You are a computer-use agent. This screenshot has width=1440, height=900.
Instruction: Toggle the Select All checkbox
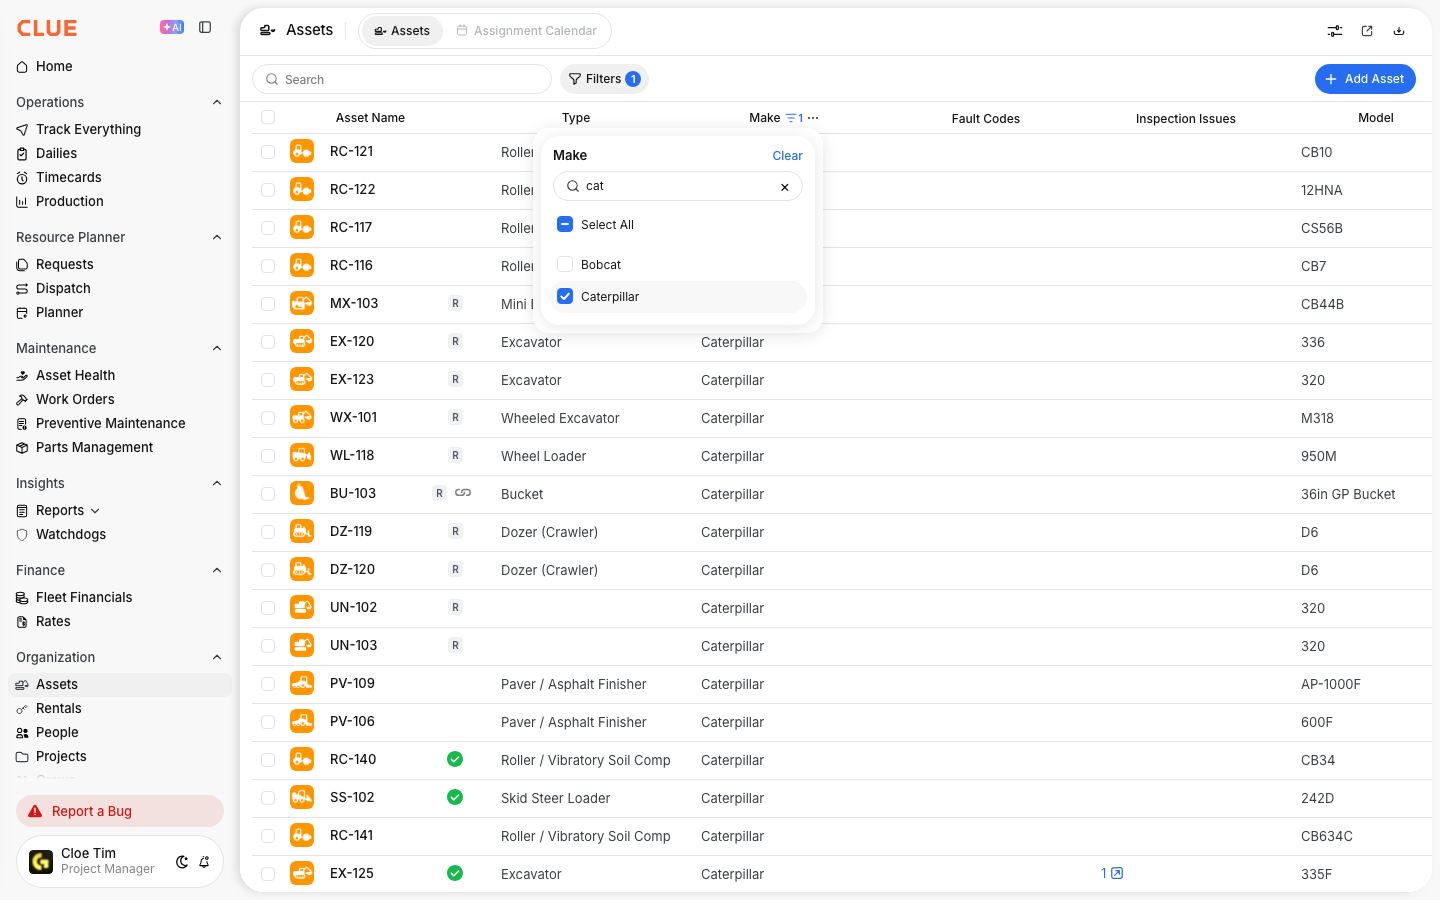click(x=565, y=224)
